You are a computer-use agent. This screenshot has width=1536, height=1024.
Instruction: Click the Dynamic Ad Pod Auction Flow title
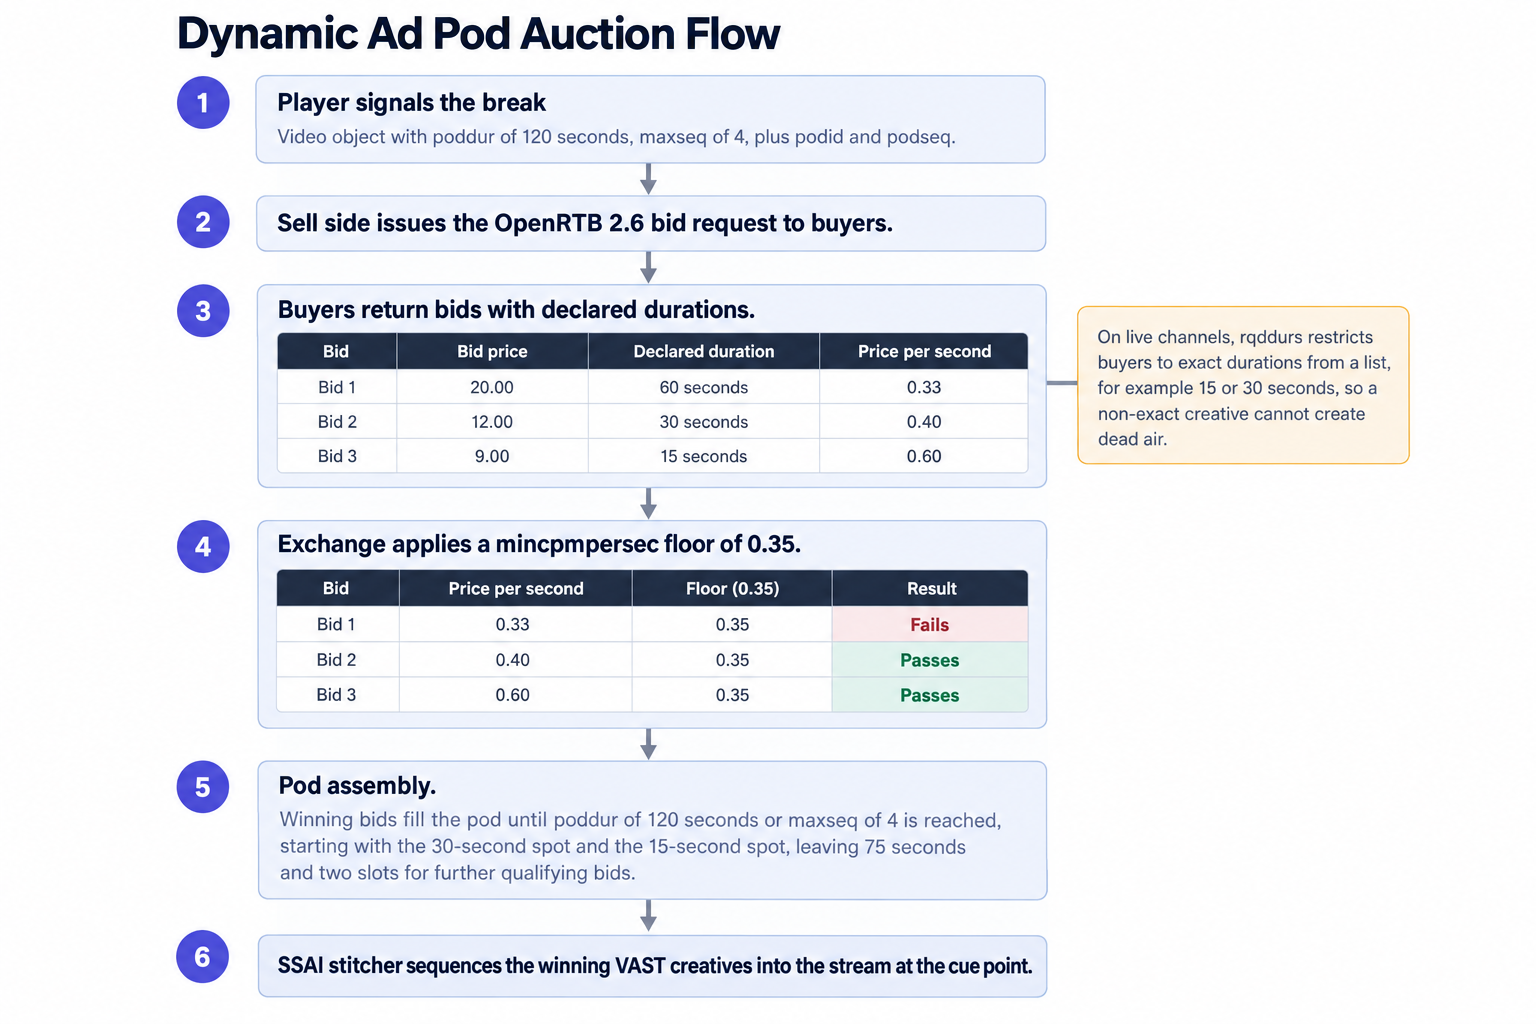coord(478,34)
